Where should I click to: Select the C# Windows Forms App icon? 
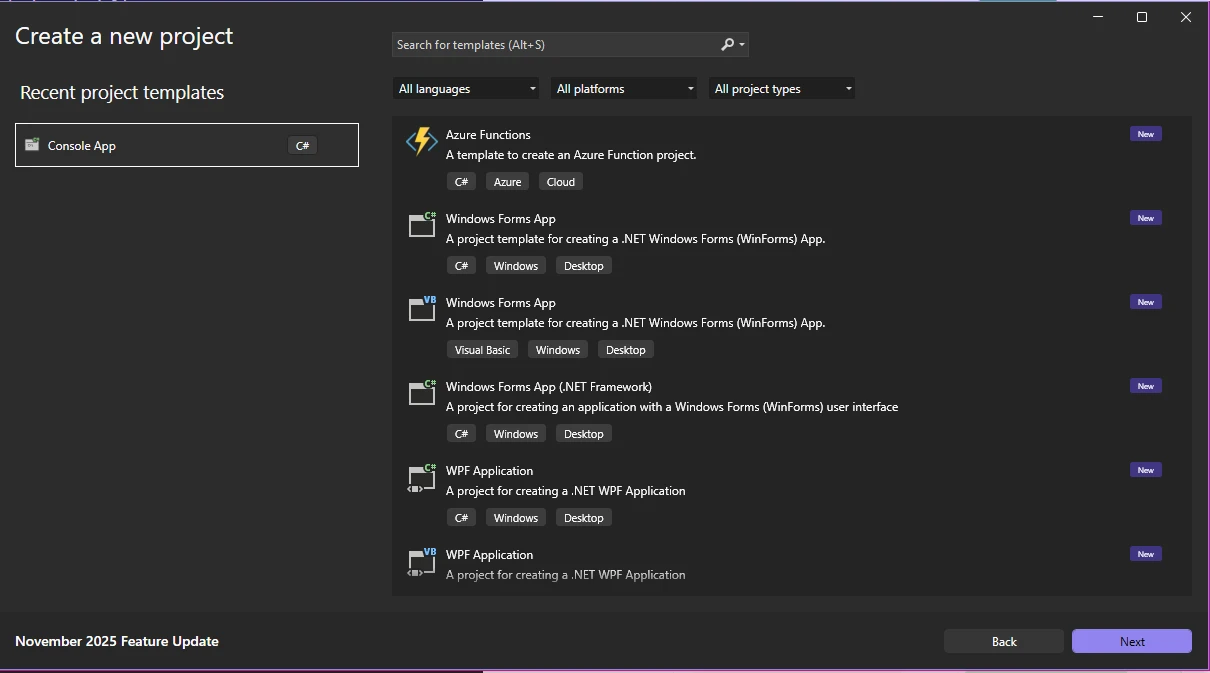tap(422, 225)
